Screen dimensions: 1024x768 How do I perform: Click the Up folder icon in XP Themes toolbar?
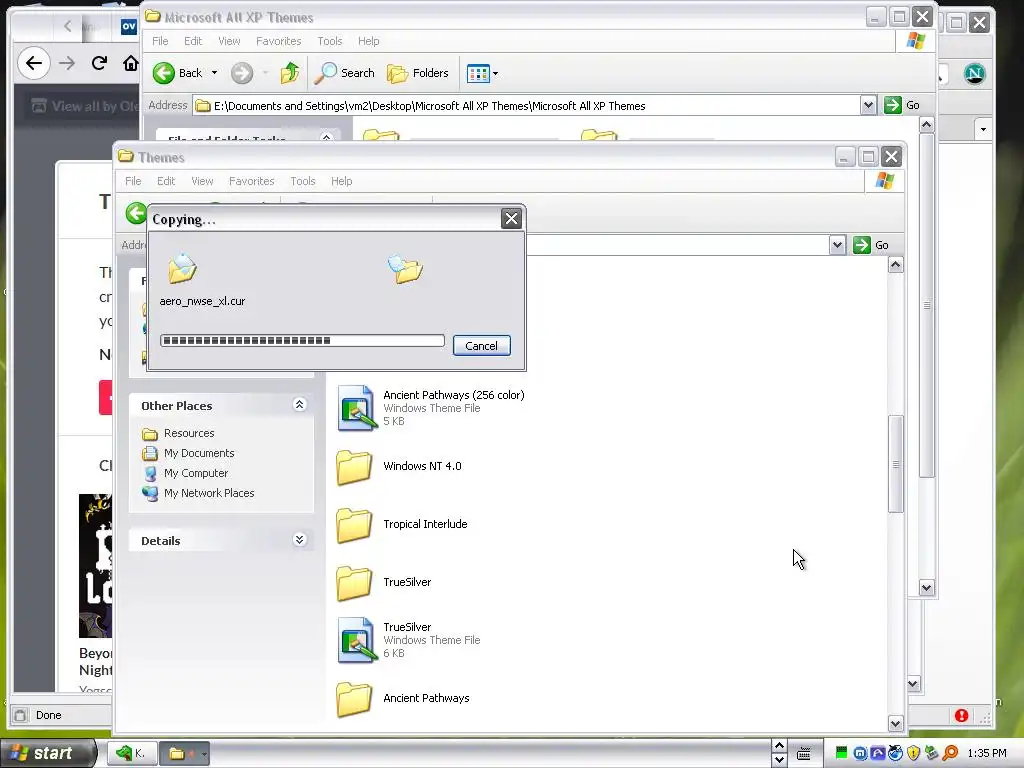pyautogui.click(x=289, y=73)
